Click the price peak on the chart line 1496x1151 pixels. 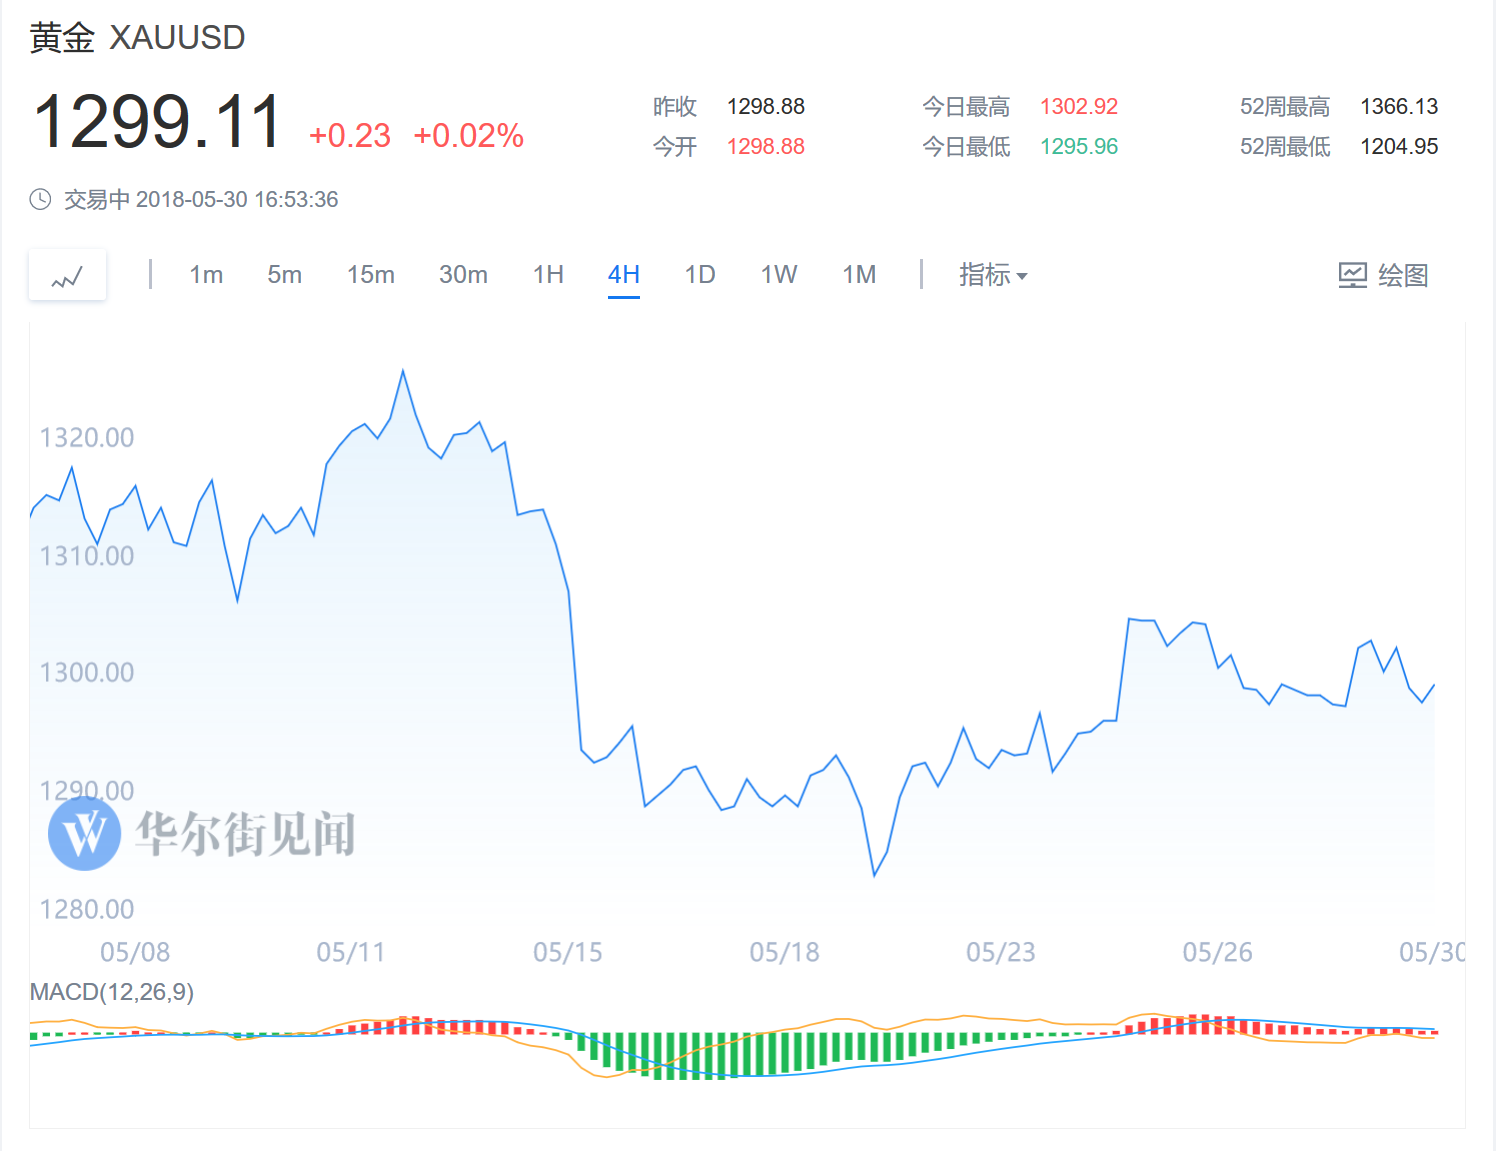point(403,371)
